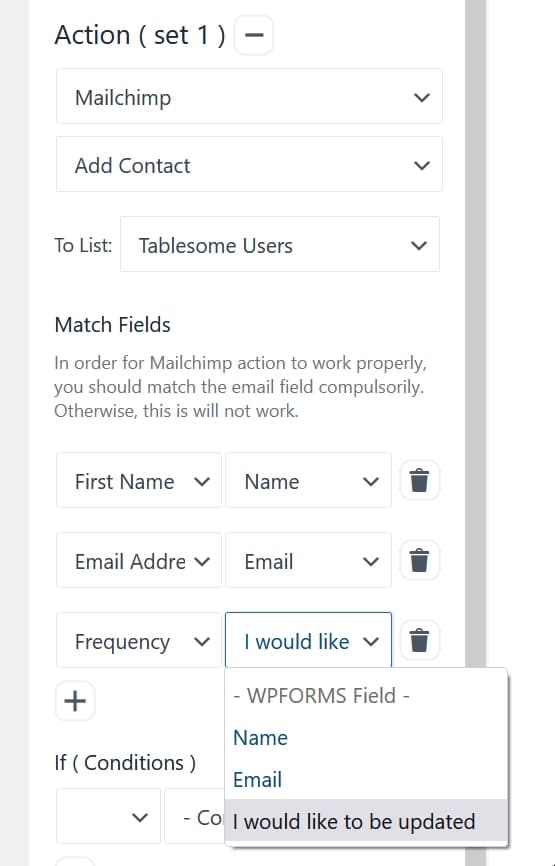
Task: Open the Tablesome Users list dropdown
Action: click(x=280, y=244)
